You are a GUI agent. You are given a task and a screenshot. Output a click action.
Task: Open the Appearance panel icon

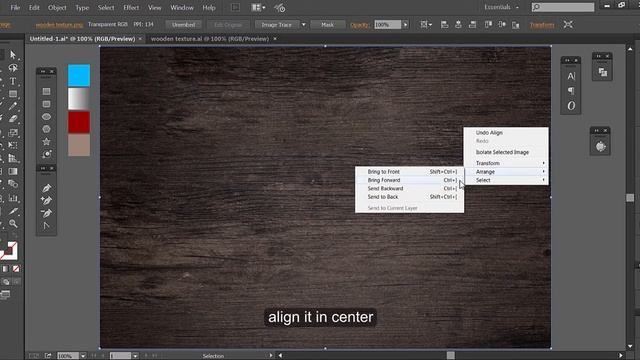click(x=600, y=147)
